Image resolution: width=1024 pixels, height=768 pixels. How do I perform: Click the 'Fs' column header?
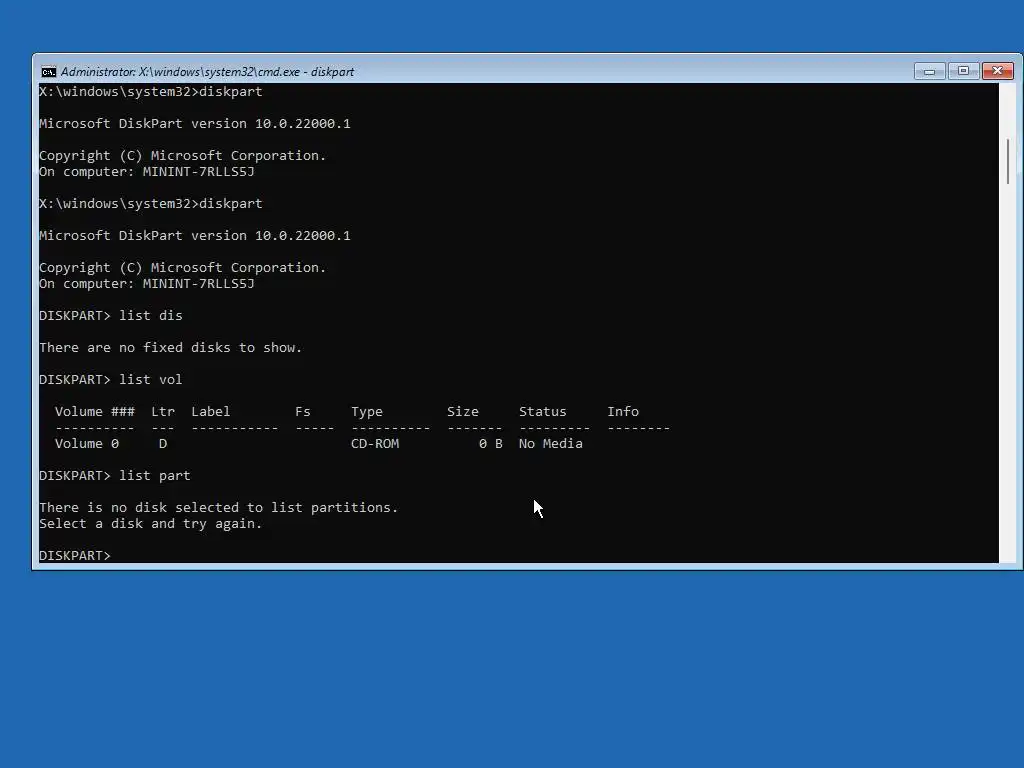302,411
